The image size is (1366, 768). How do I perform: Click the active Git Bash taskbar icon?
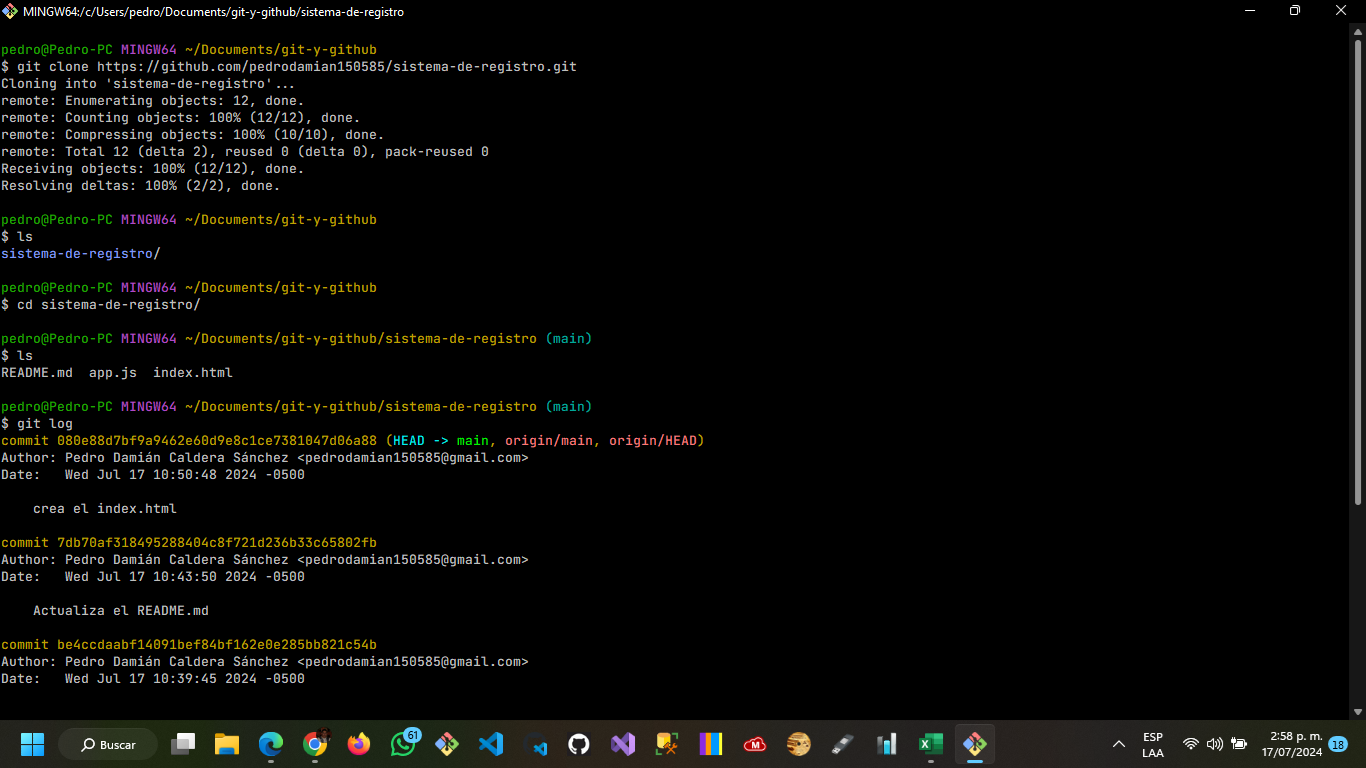[x=975, y=744]
